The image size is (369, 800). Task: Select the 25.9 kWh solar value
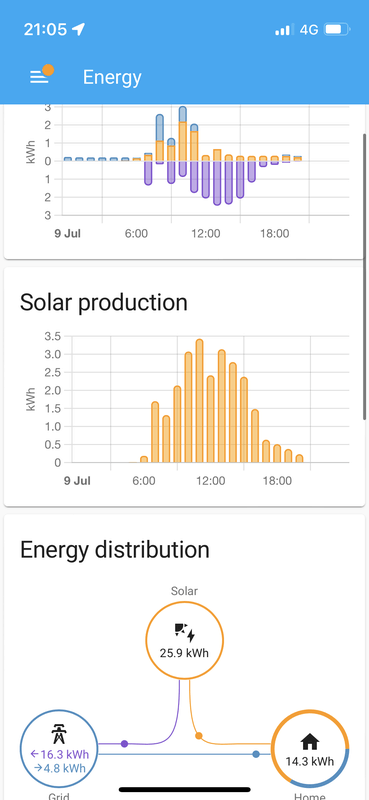184,653
